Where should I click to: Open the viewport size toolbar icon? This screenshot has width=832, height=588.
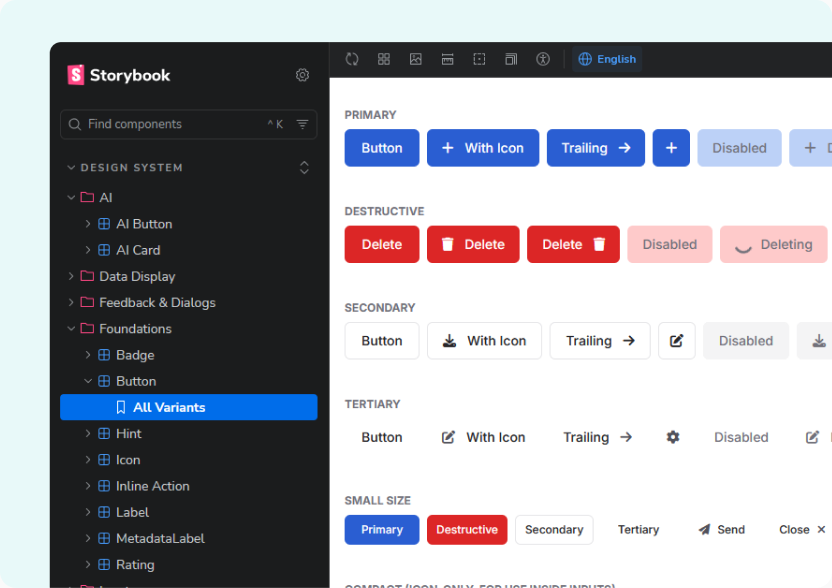pos(511,59)
